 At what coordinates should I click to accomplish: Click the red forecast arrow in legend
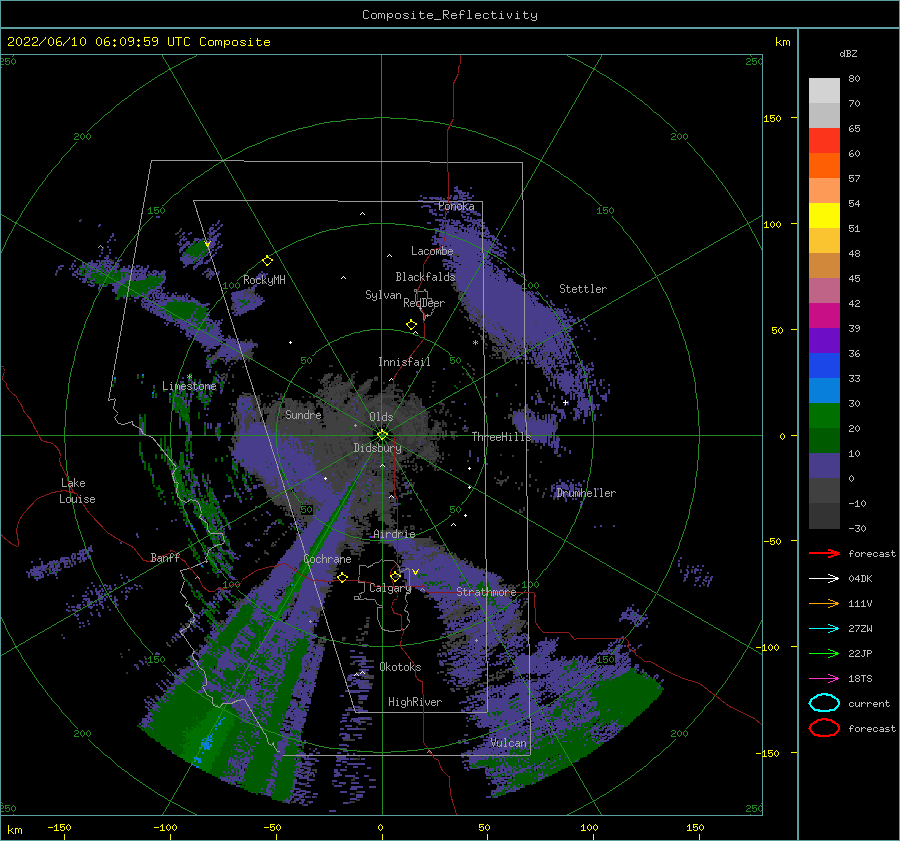(x=824, y=553)
